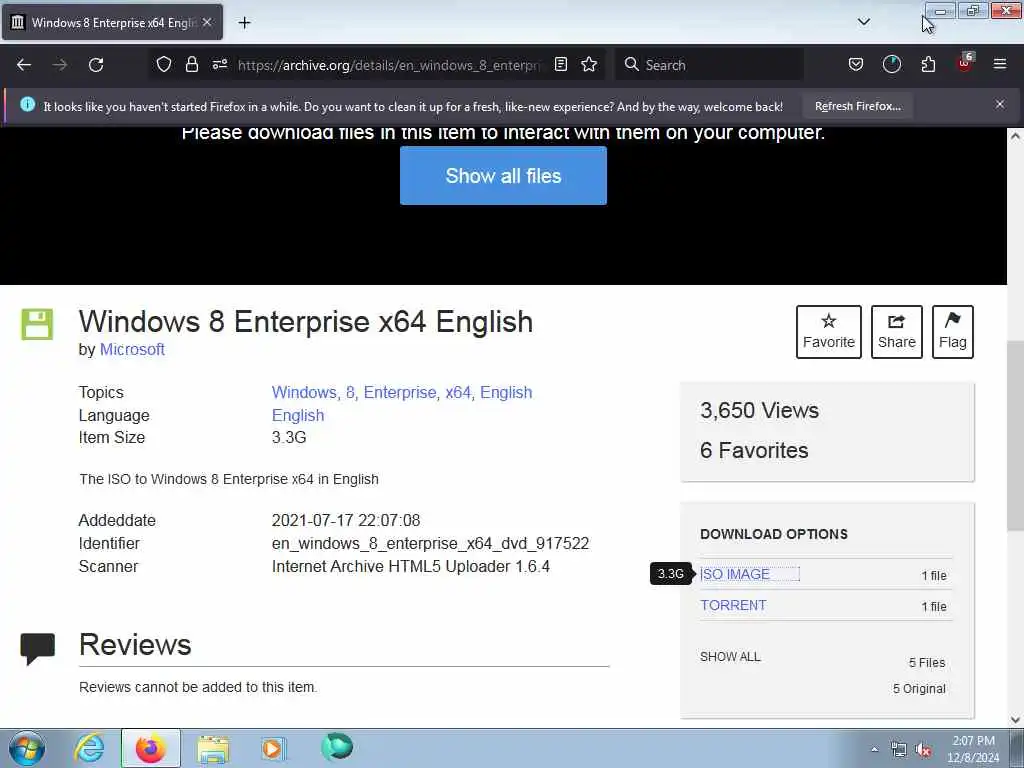Image resolution: width=1024 pixels, height=768 pixels.
Task: Open Windows Explorer from taskbar
Action: tap(213, 748)
